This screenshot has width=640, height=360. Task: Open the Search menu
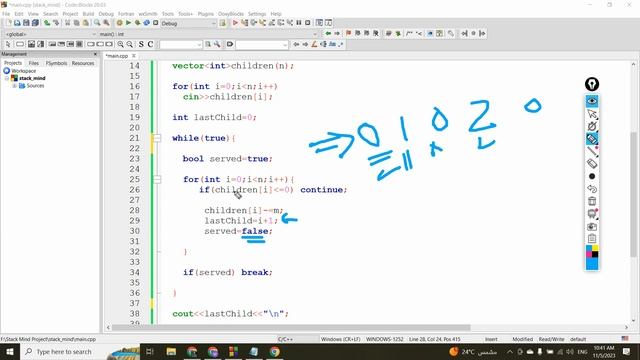pyautogui.click(x=51, y=14)
